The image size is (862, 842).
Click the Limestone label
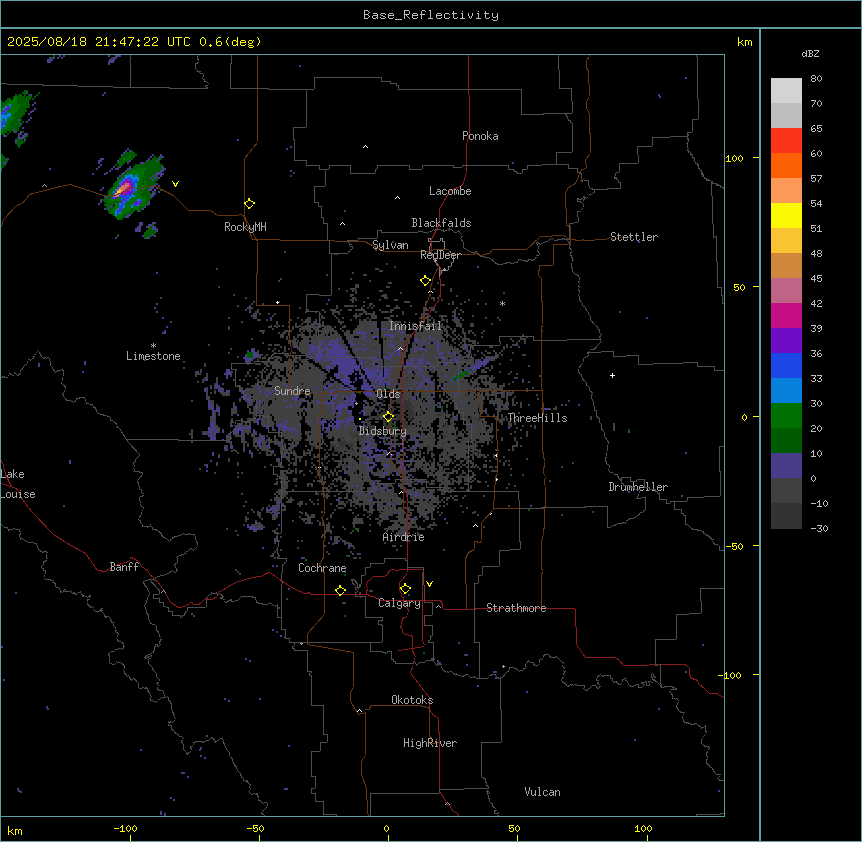click(153, 356)
